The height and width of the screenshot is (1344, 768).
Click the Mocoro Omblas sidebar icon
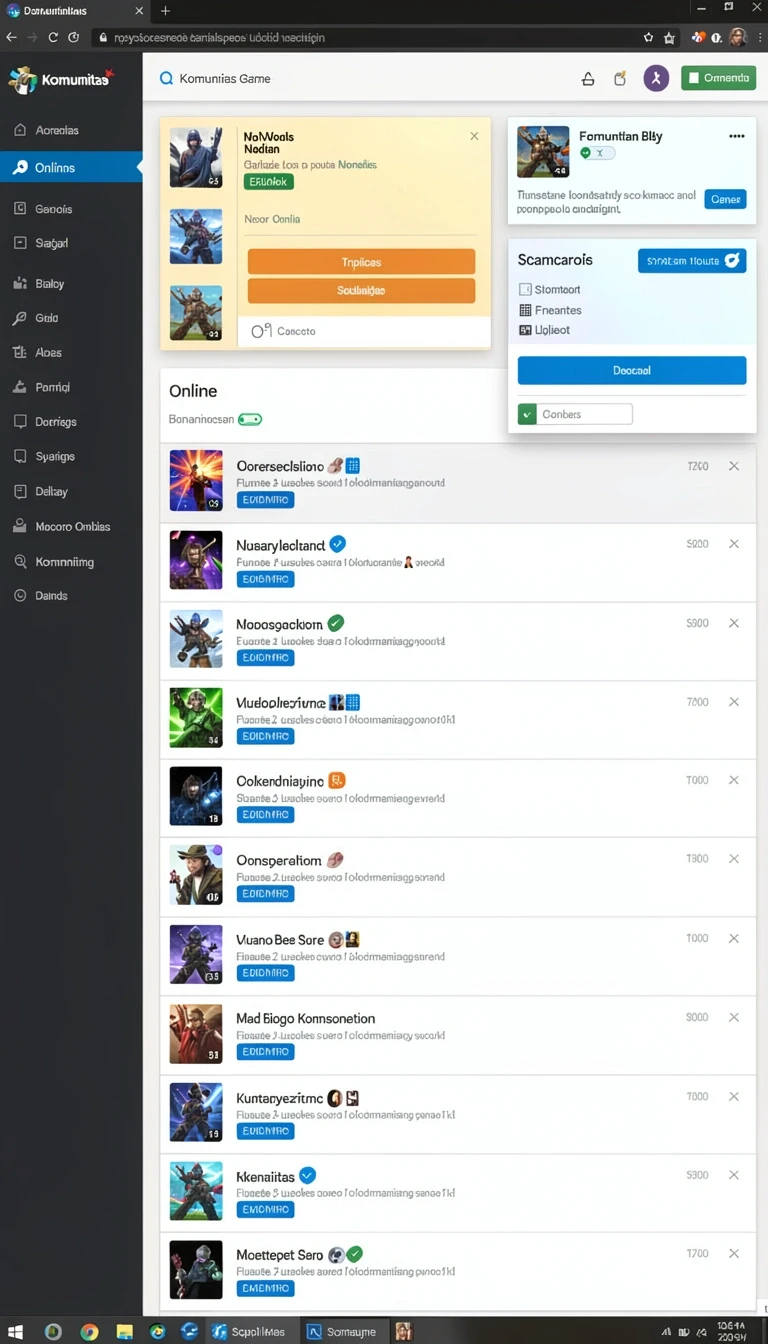(x=19, y=526)
